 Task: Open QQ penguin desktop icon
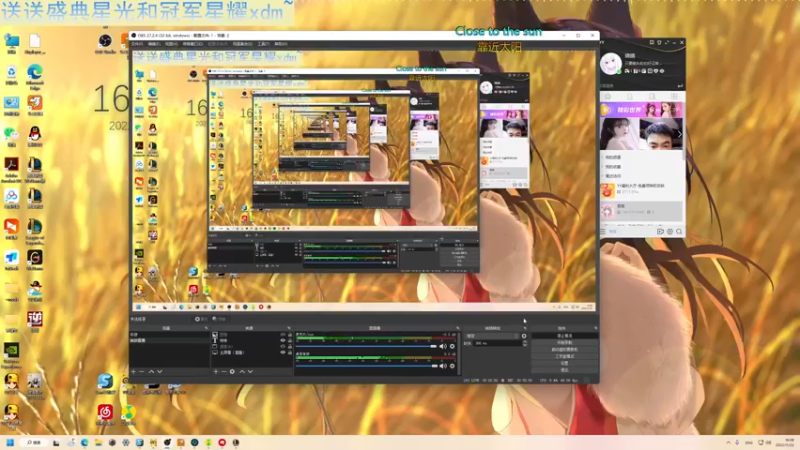[35, 136]
